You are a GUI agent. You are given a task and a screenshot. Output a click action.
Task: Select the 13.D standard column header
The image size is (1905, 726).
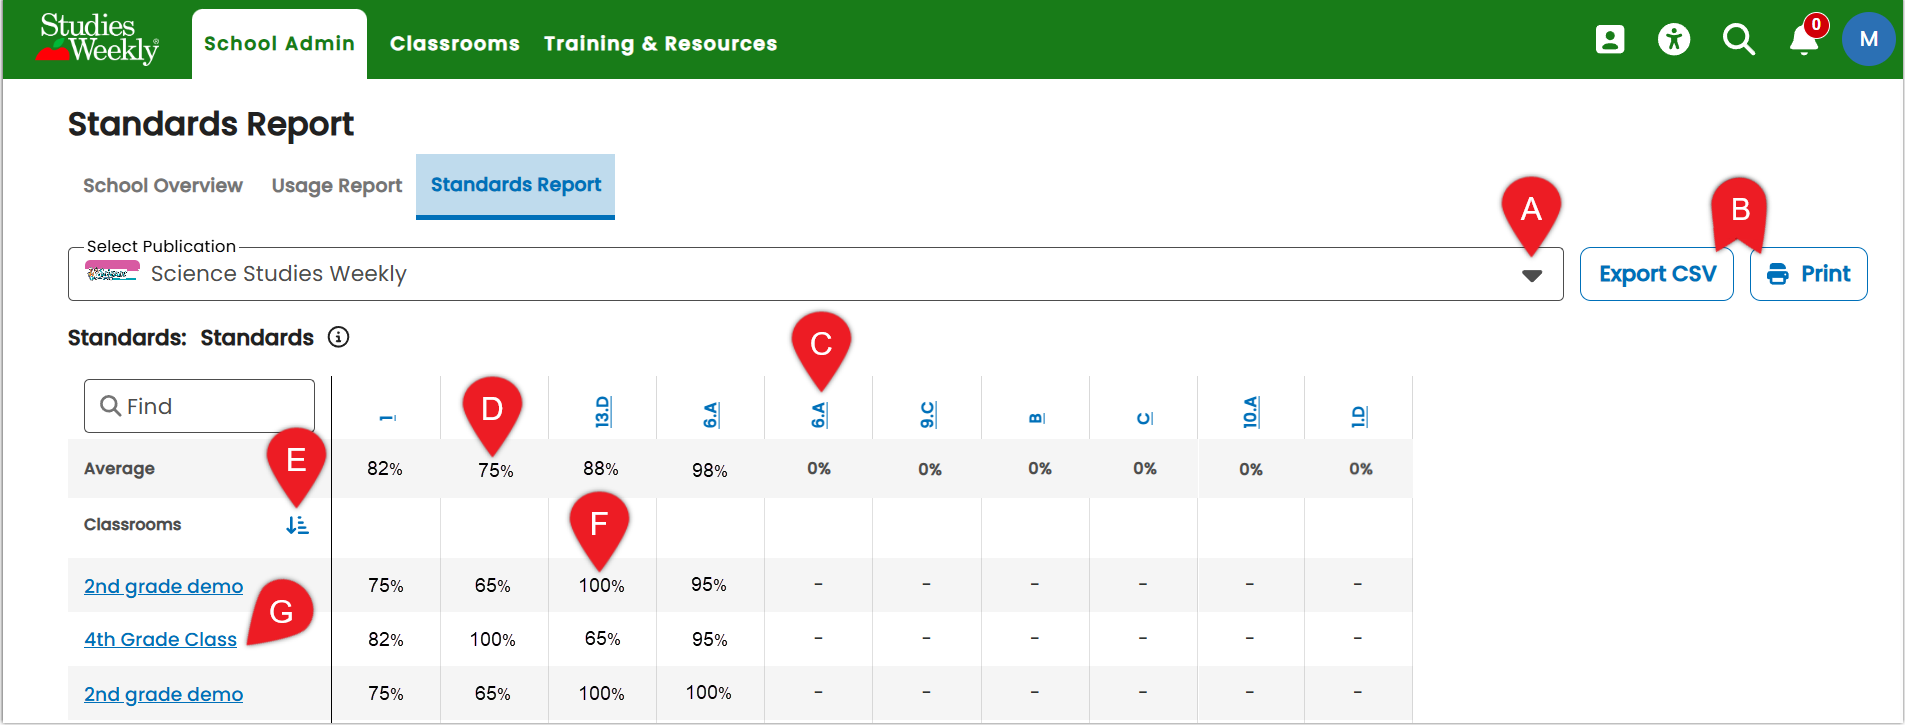(x=603, y=411)
